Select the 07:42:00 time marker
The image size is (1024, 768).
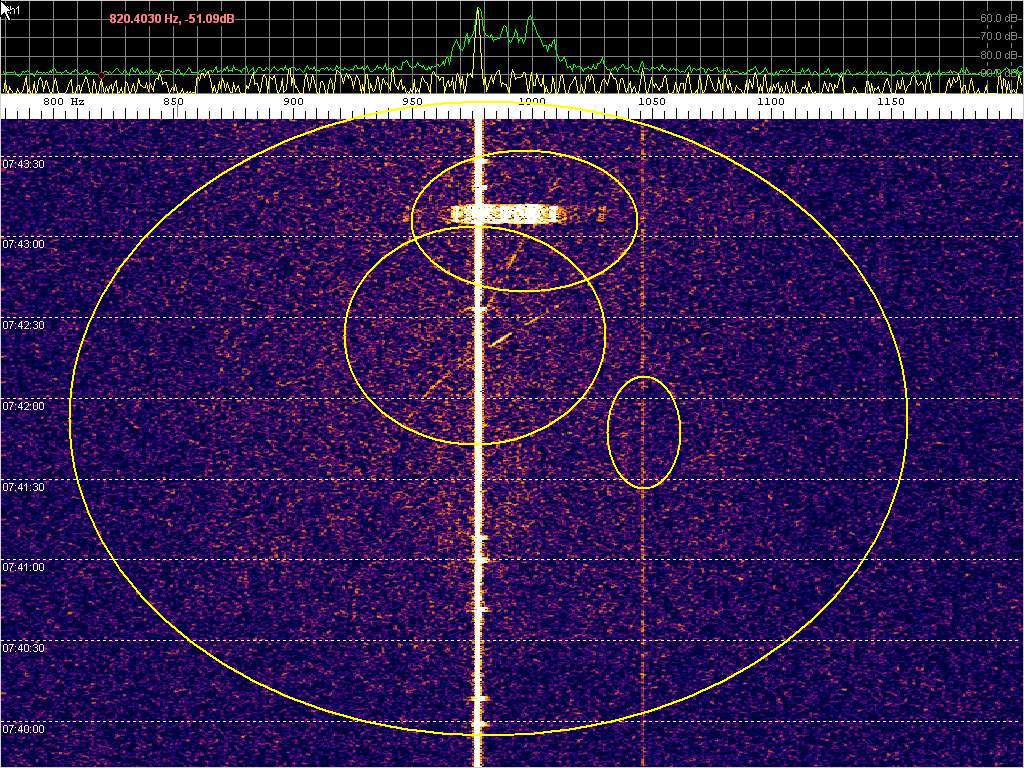[23, 407]
